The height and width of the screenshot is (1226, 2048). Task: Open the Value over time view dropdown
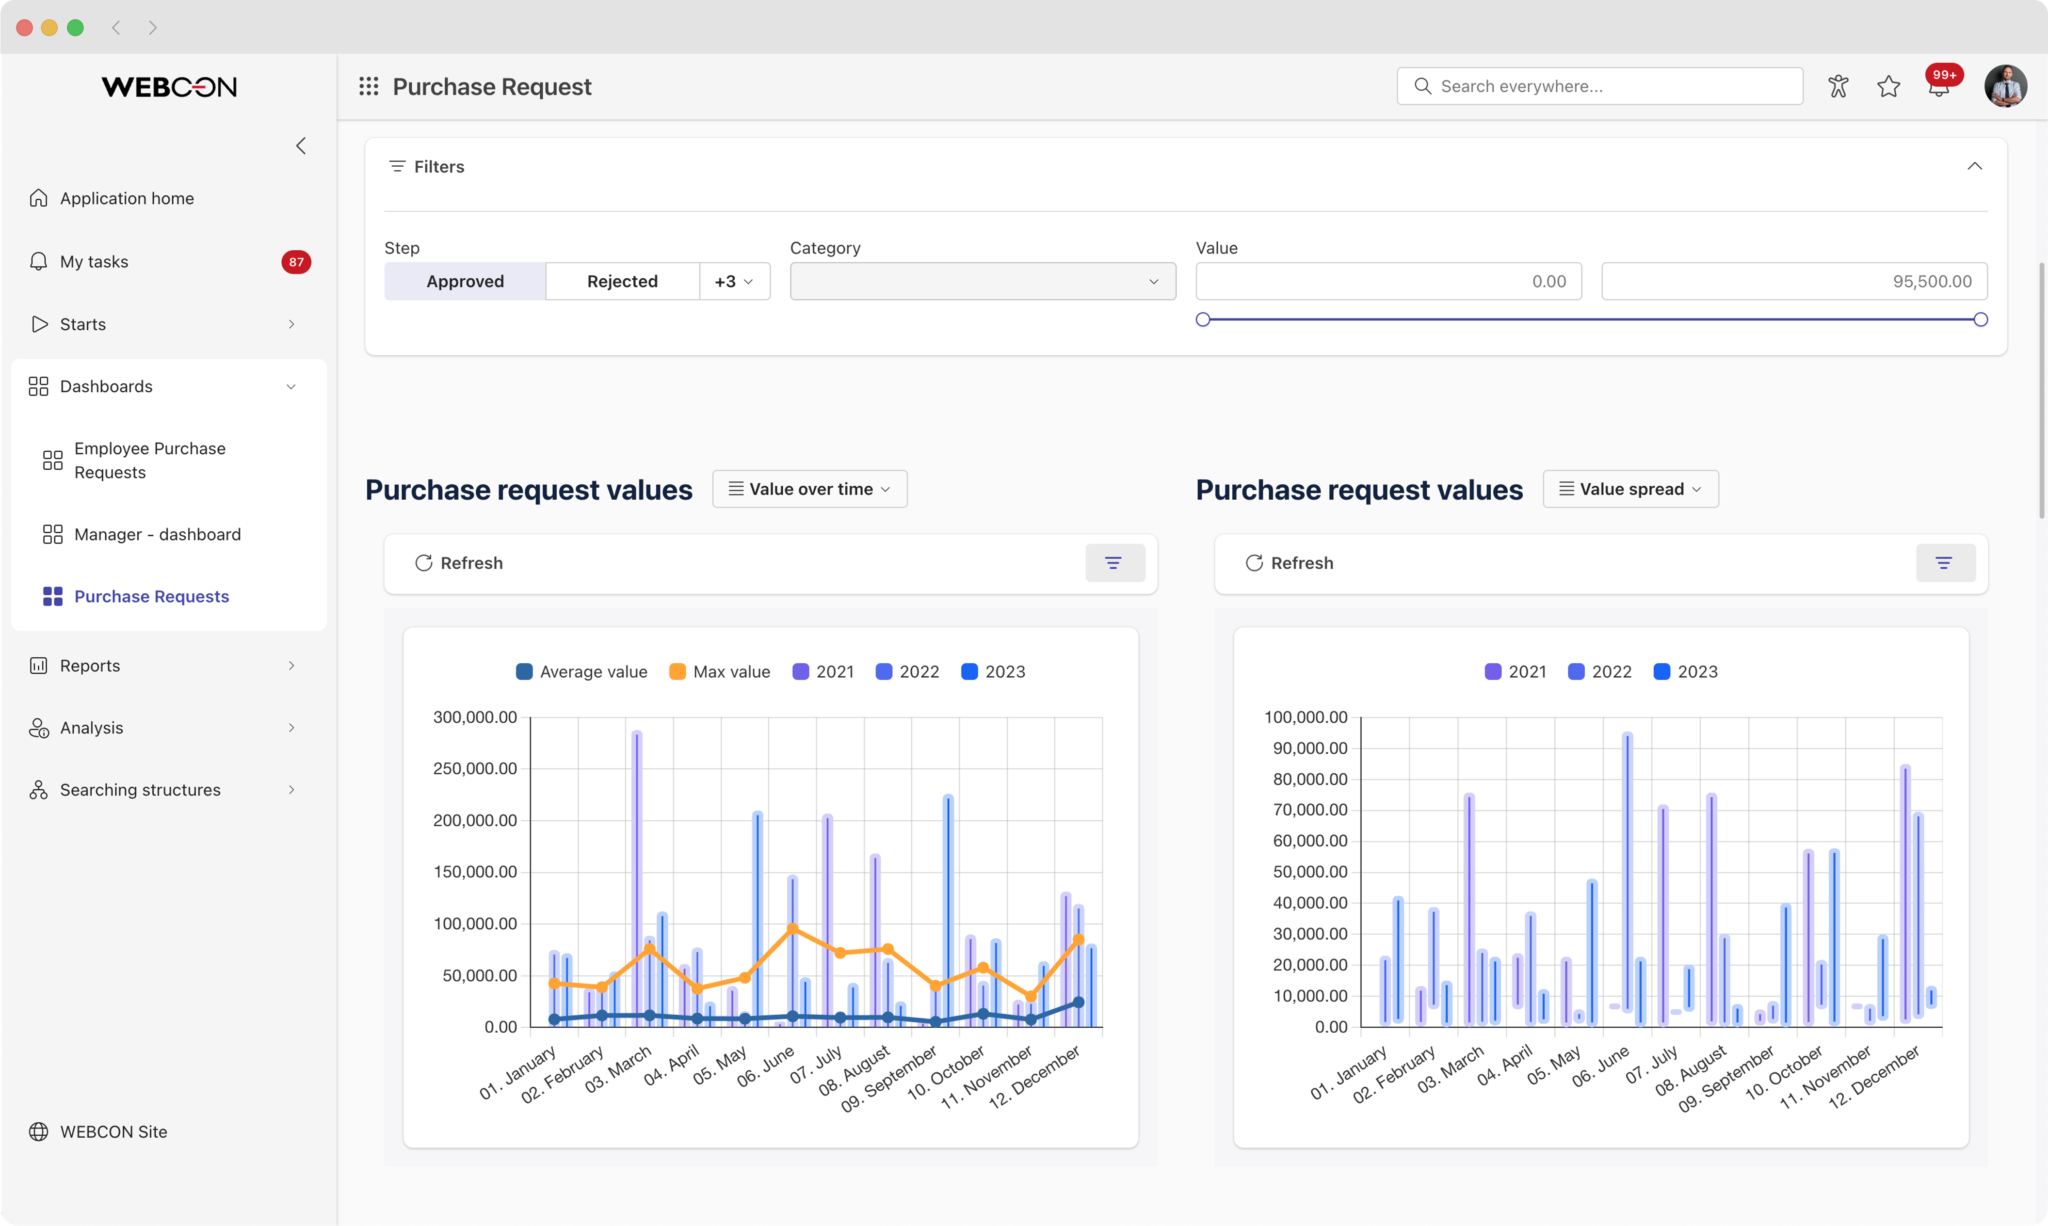coord(809,489)
